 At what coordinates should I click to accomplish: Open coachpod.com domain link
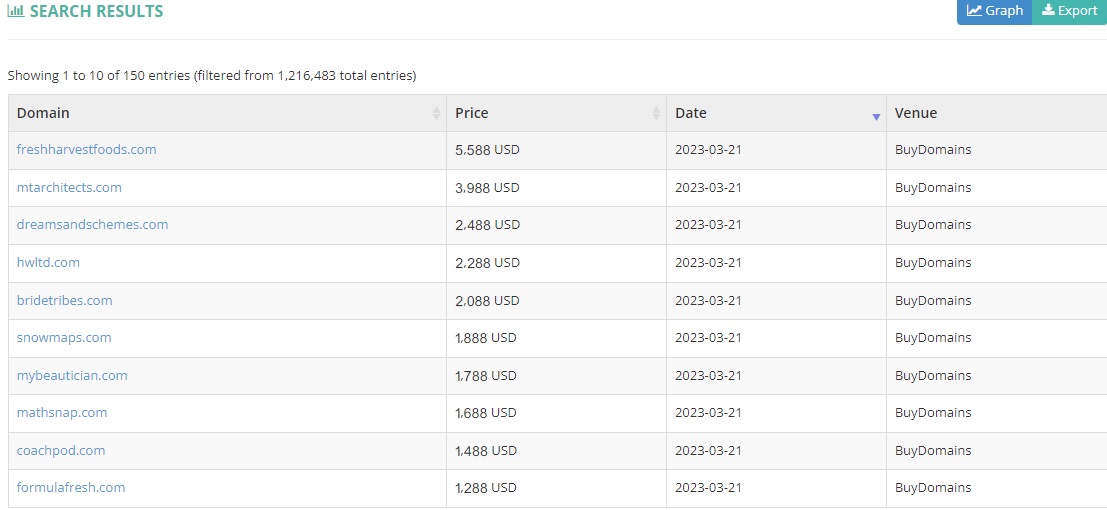pyautogui.click(x=61, y=450)
